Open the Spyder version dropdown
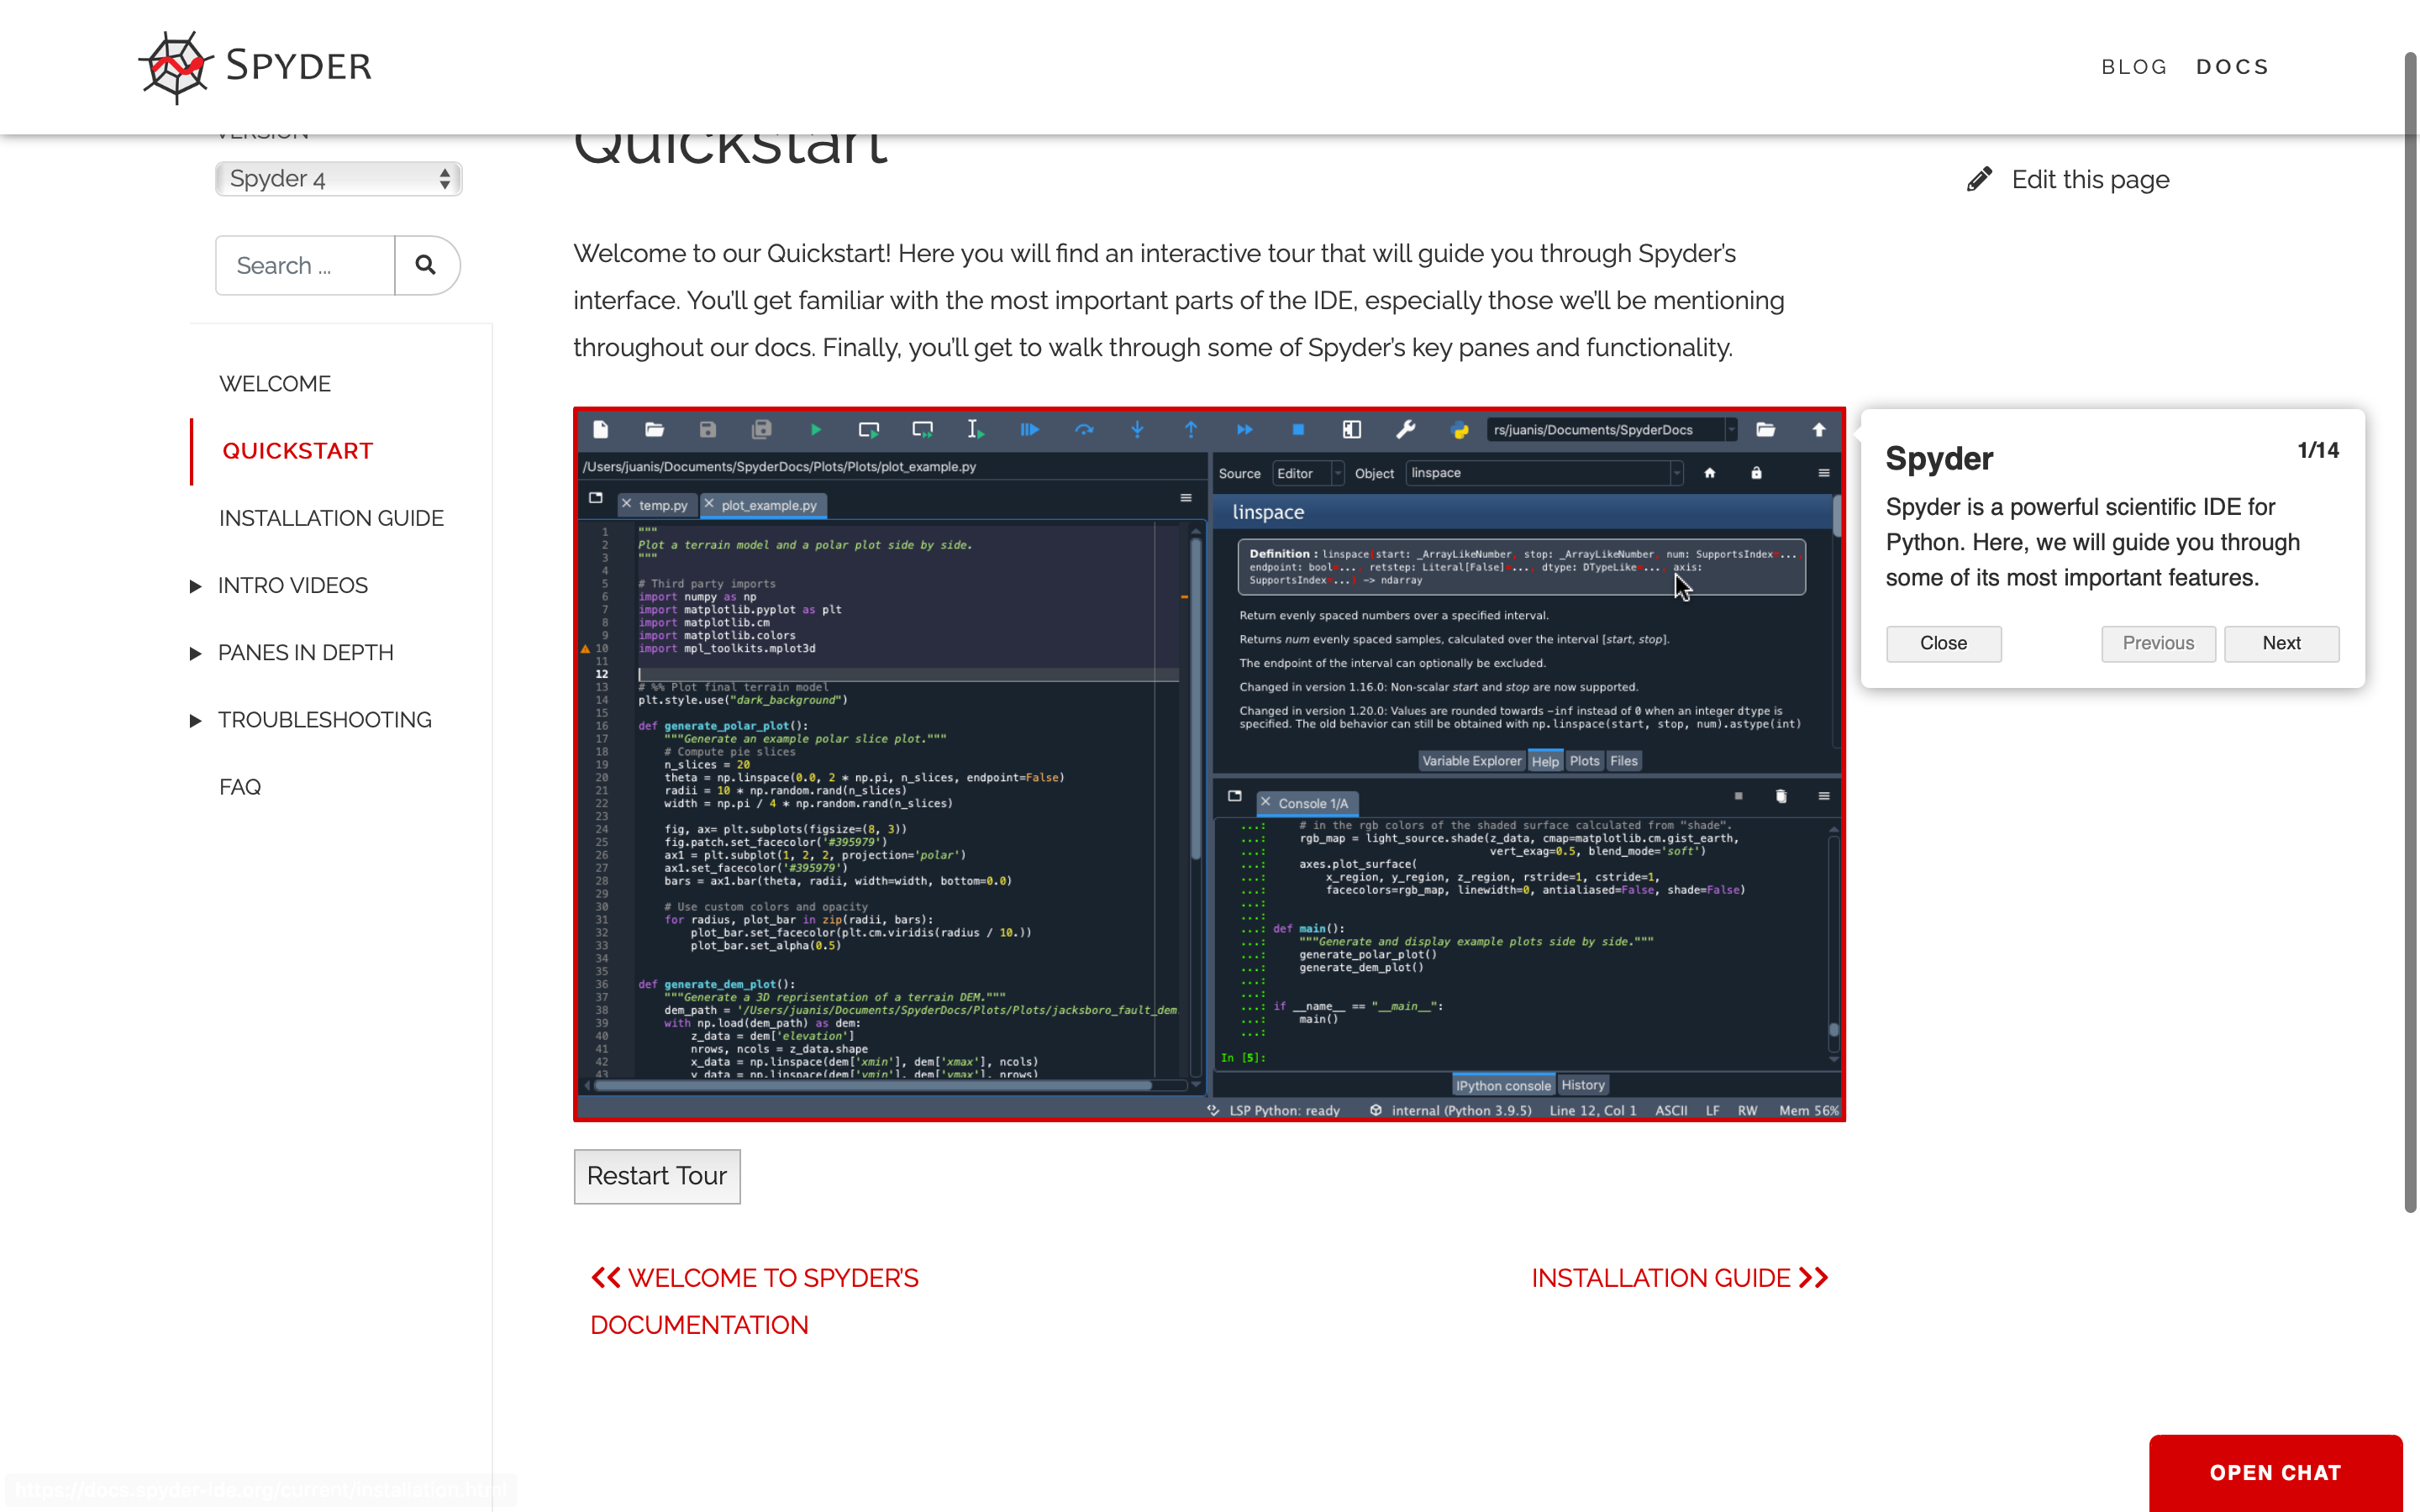2420x1512 pixels. 338,178
